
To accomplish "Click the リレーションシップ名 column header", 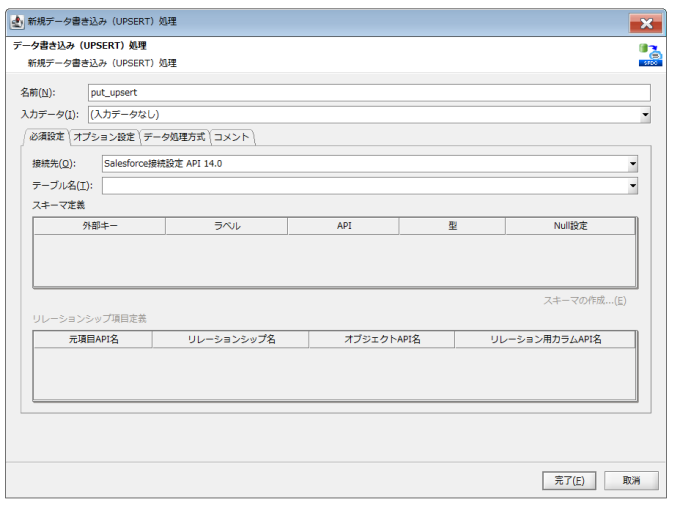I will coord(230,340).
